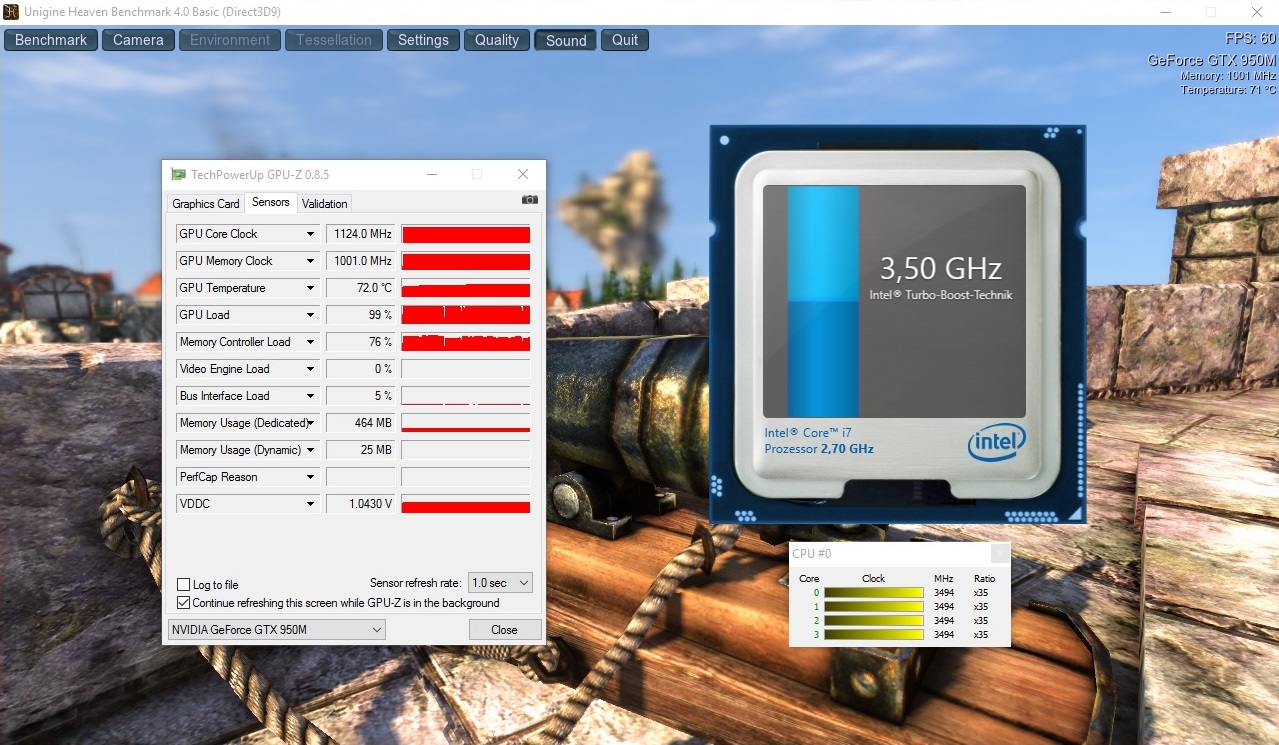This screenshot has height=745, width=1279.
Task: Click the Ratio column header in CPU #0
Action: (x=984, y=579)
